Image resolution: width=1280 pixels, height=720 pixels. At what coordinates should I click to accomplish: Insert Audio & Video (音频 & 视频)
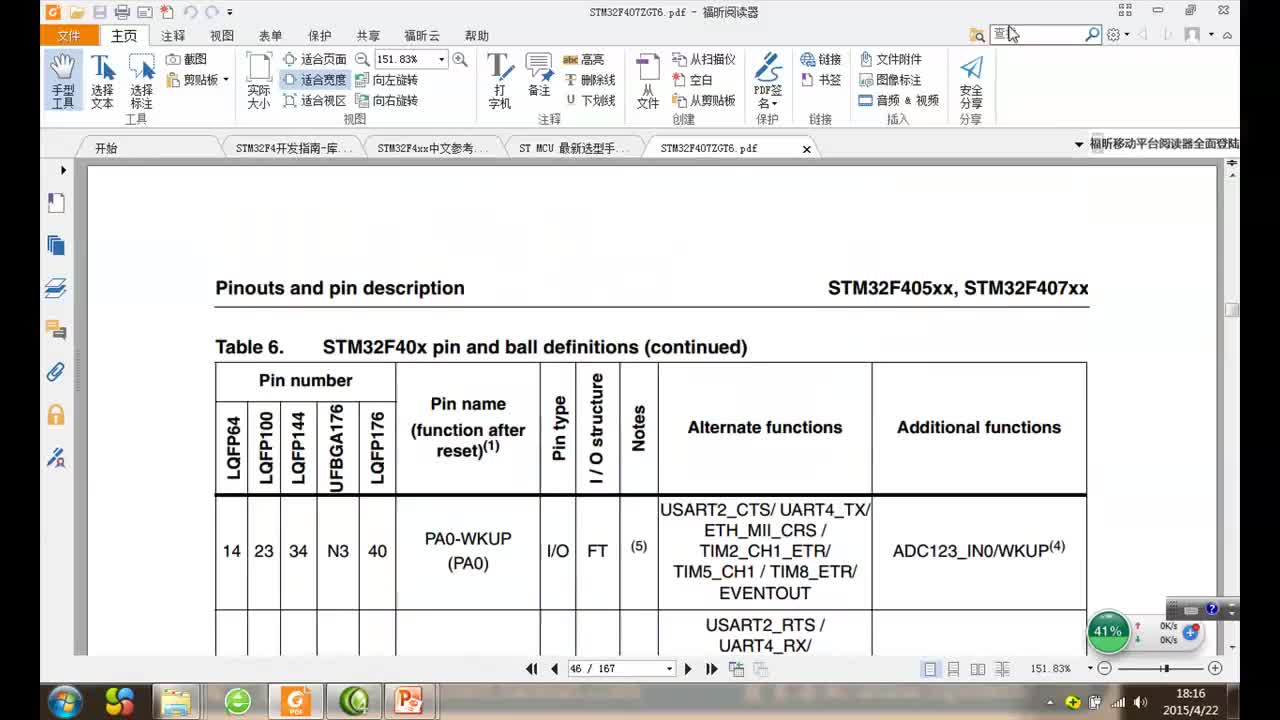tap(899, 101)
